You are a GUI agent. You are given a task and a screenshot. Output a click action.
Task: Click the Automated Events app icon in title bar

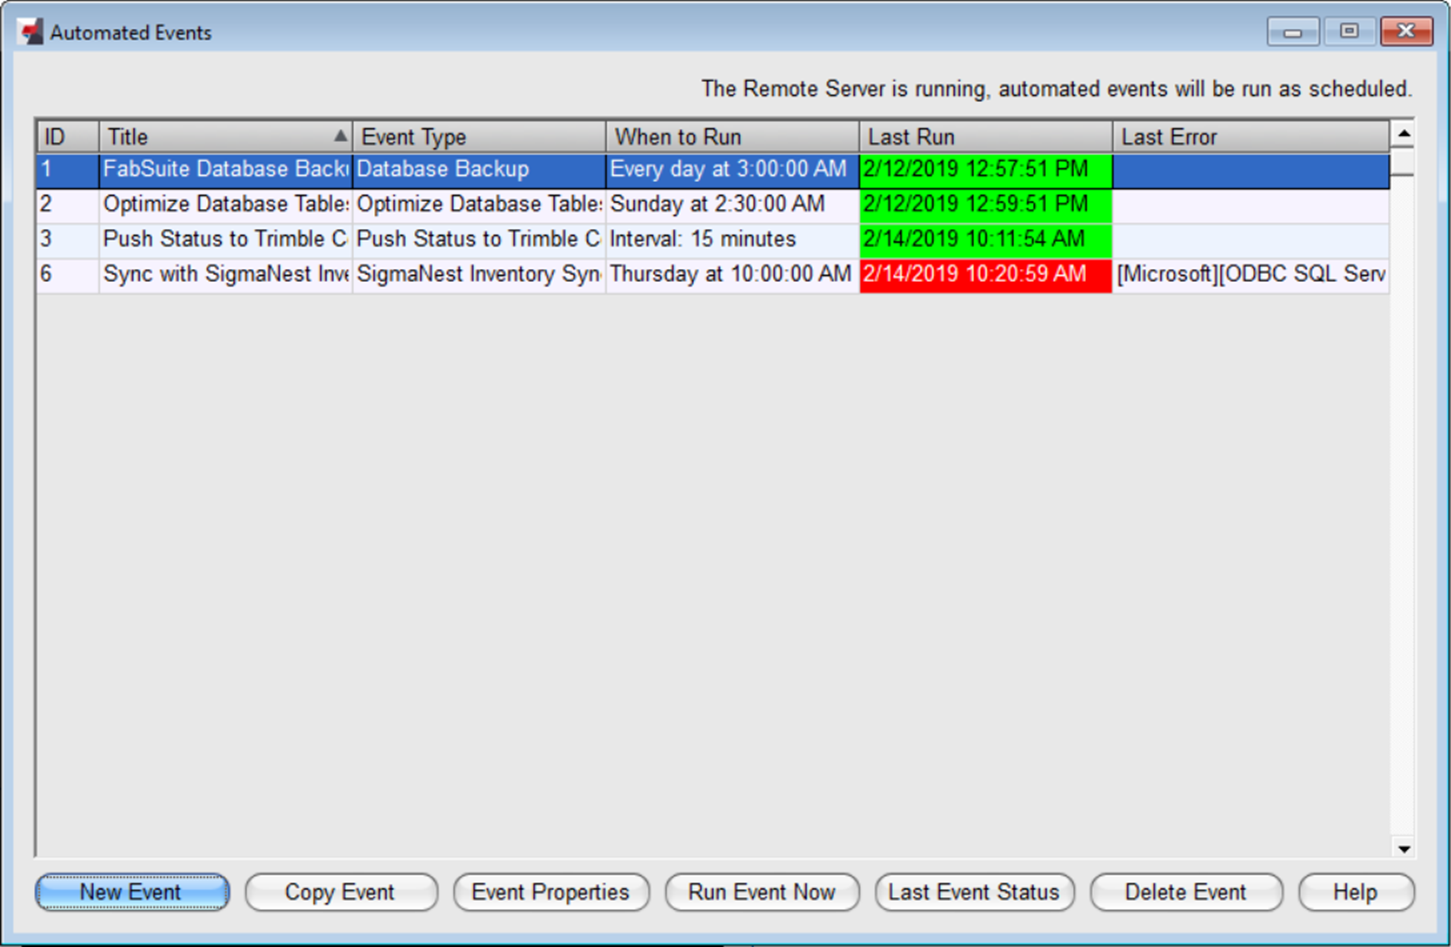point(31,32)
